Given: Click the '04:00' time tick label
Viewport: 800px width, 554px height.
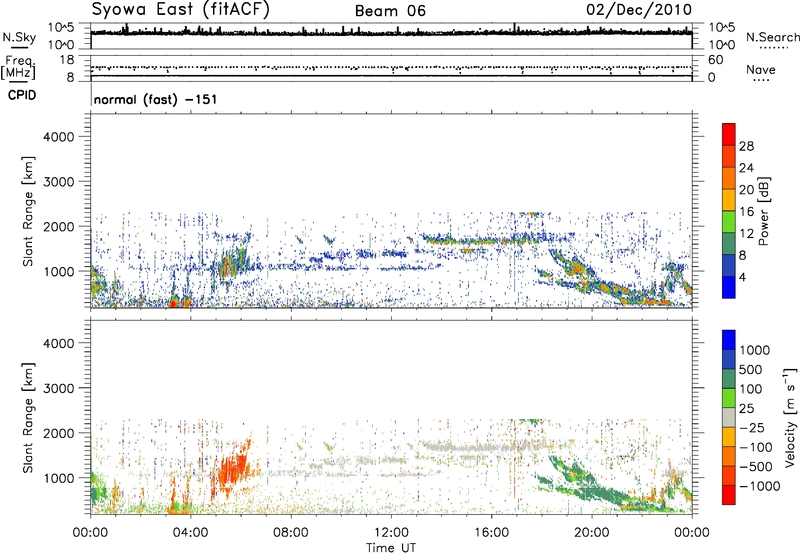Looking at the screenshot, I should click(190, 533).
